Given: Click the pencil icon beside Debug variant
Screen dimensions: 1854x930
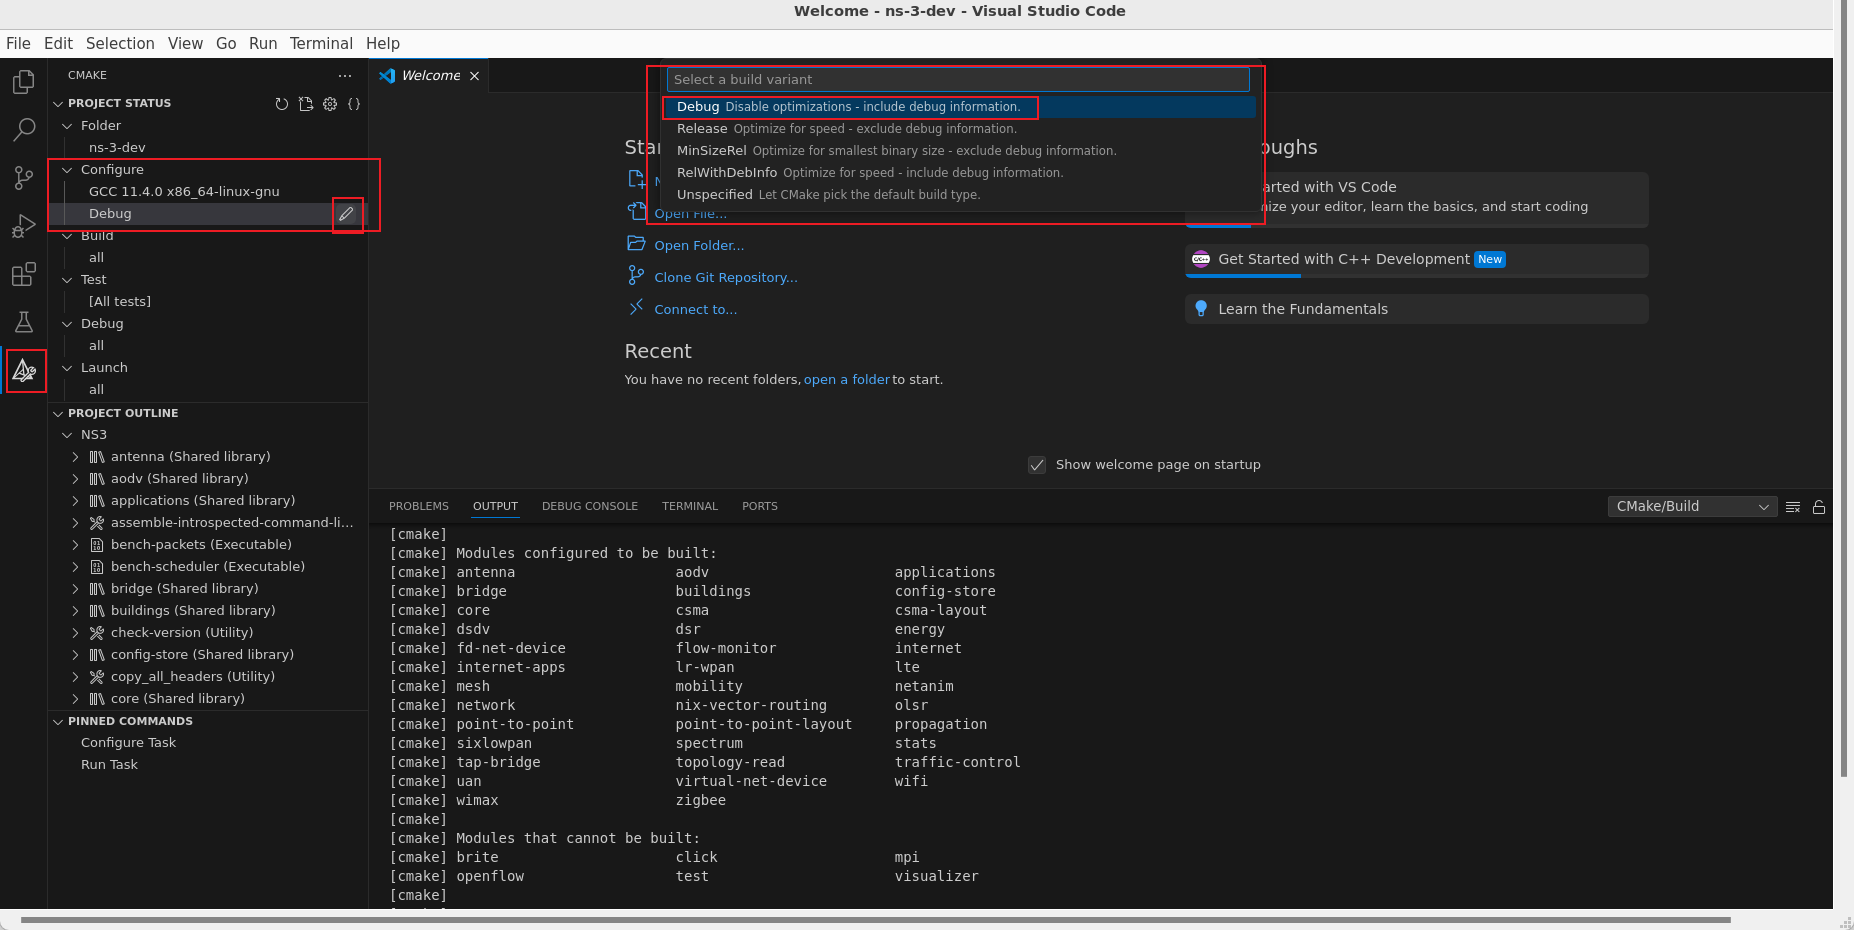Looking at the screenshot, I should 346,214.
